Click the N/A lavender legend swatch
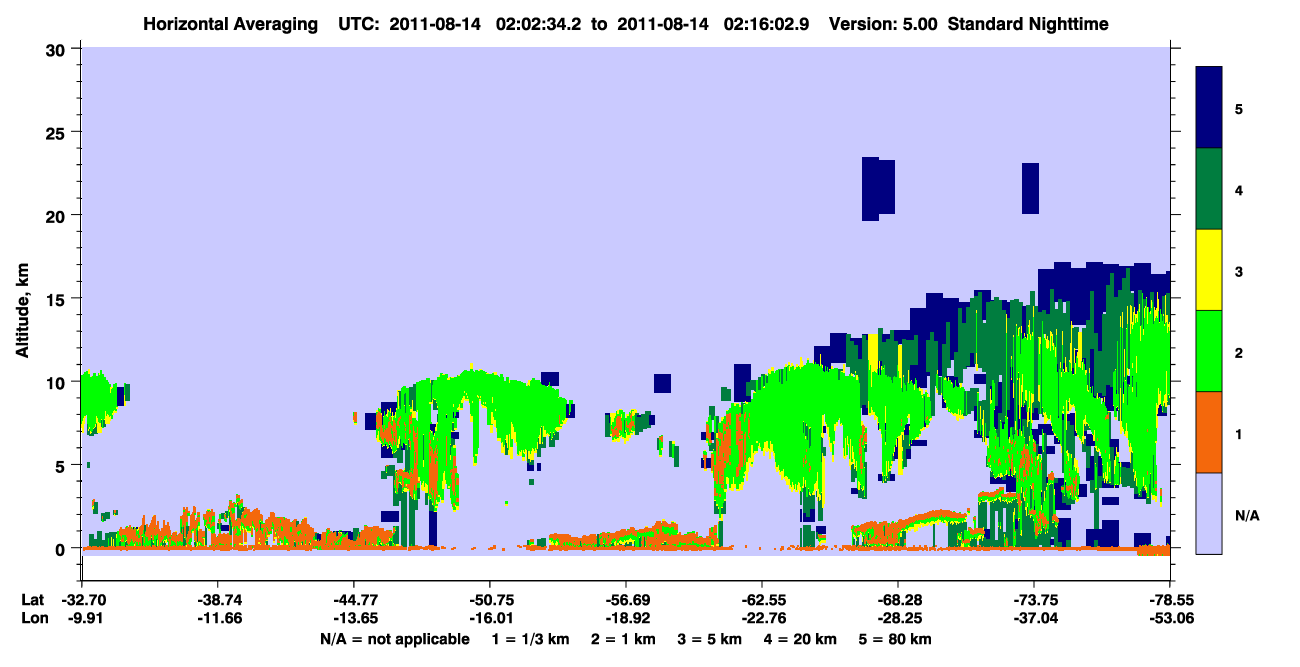This screenshot has width=1300, height=667. coord(1209,513)
